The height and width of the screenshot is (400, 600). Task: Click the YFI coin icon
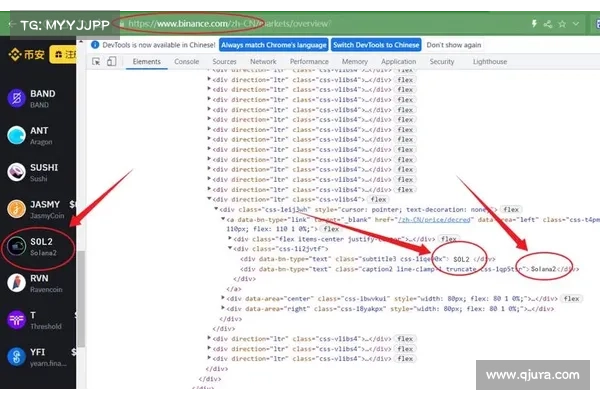[16, 357]
